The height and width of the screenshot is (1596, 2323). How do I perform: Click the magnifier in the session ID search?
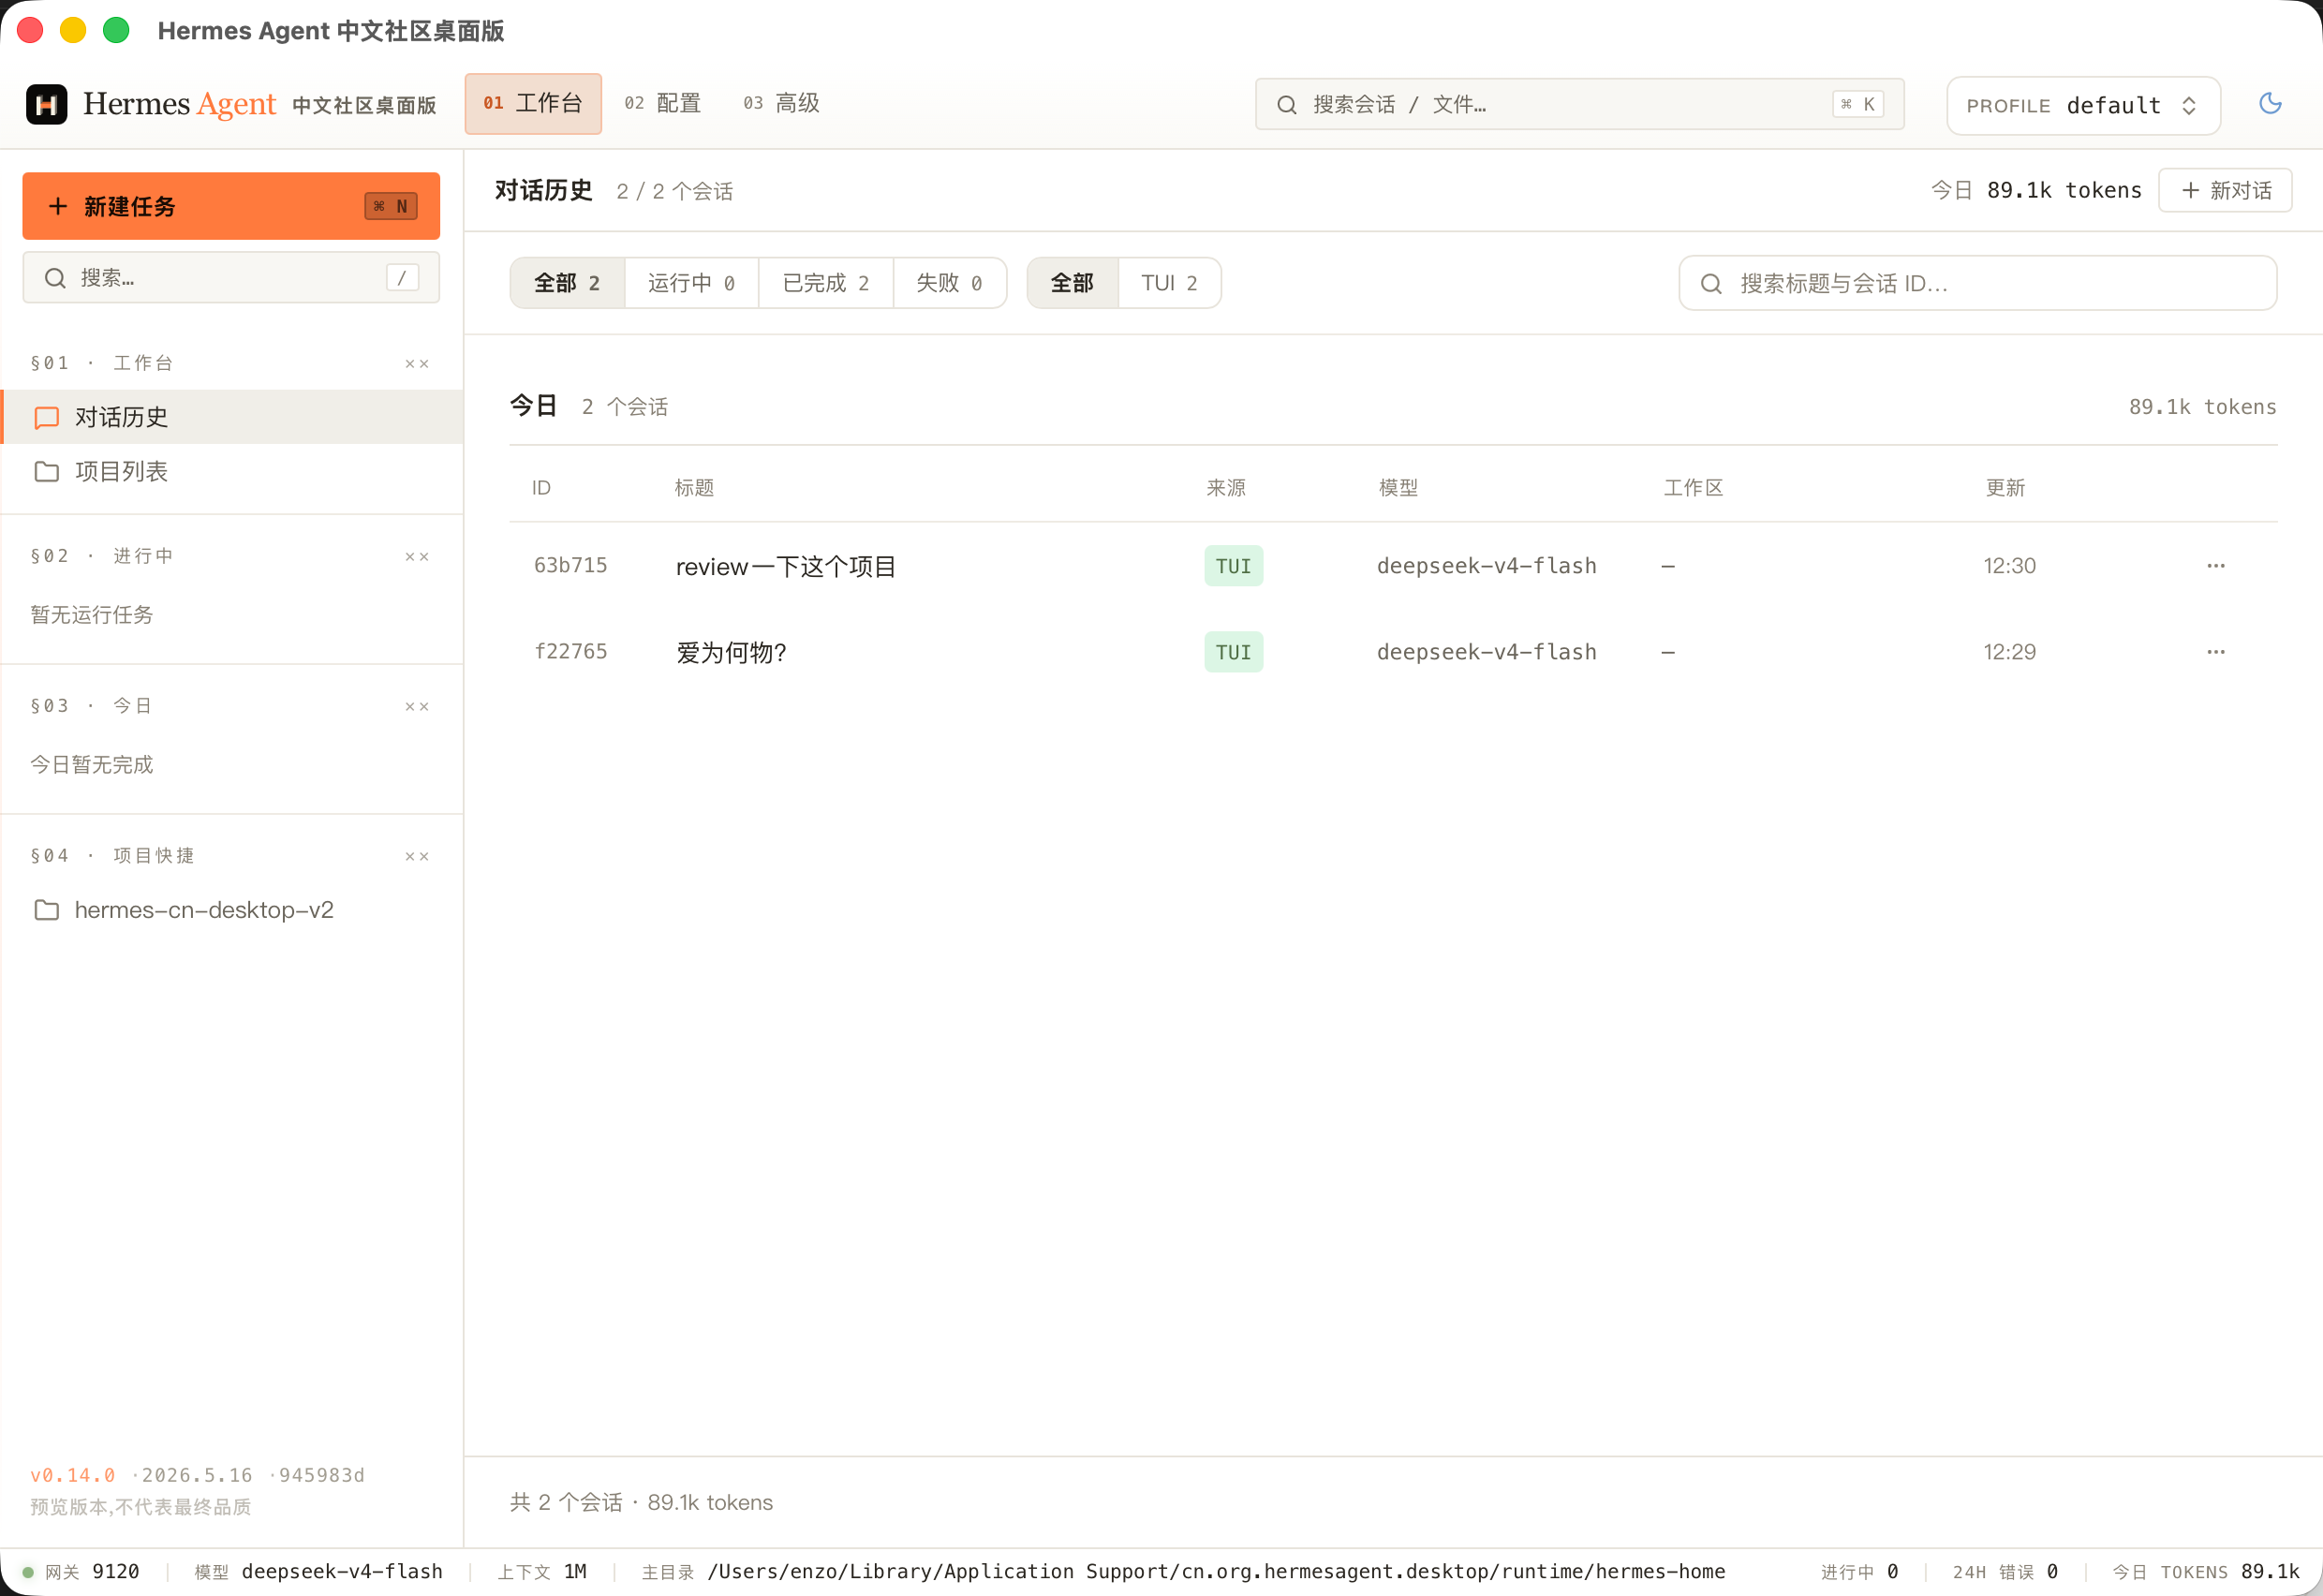click(1711, 284)
